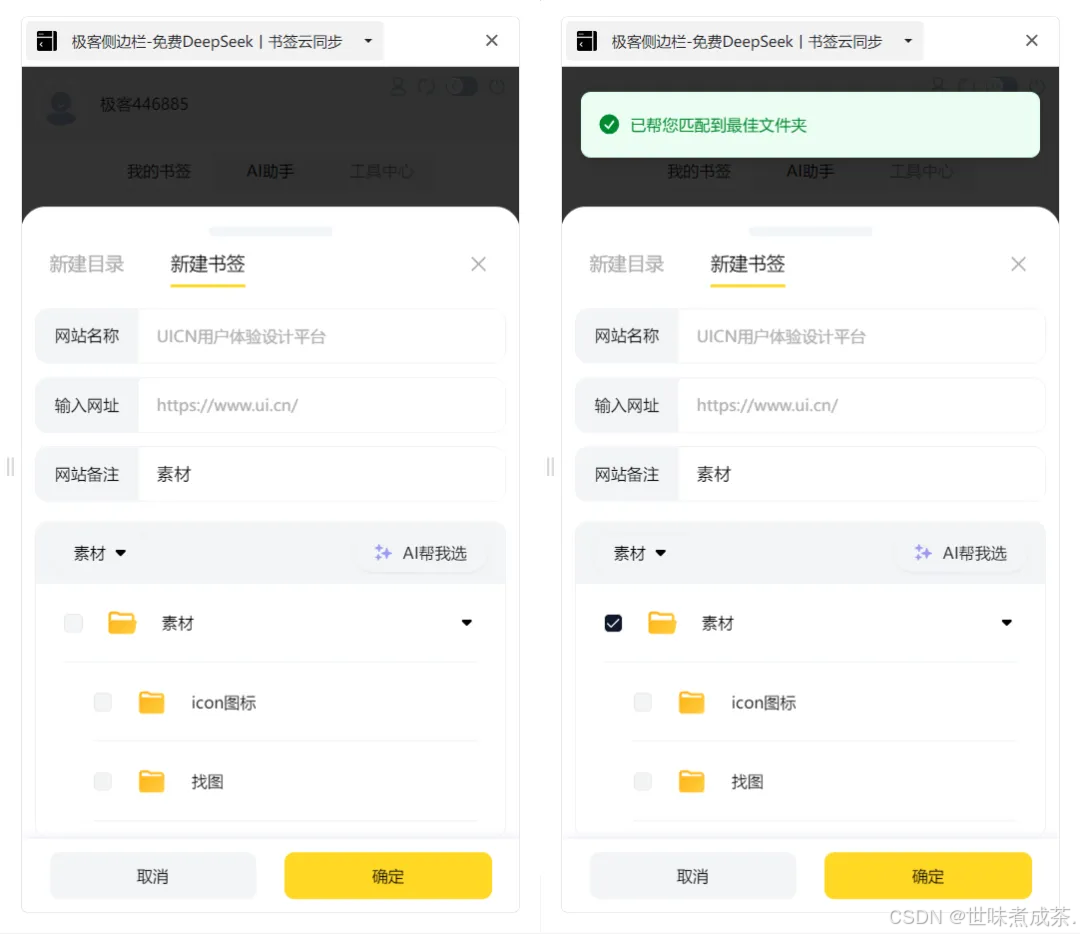Focus the 输入网址 field in right panel
This screenshot has width=1080, height=934.
862,405
